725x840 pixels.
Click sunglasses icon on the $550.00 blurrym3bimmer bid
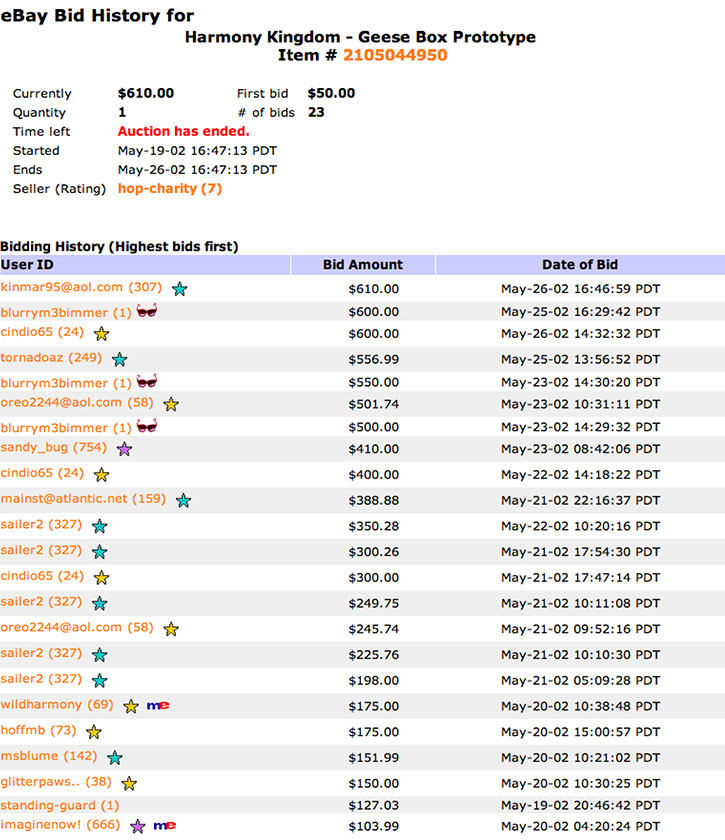click(x=147, y=381)
